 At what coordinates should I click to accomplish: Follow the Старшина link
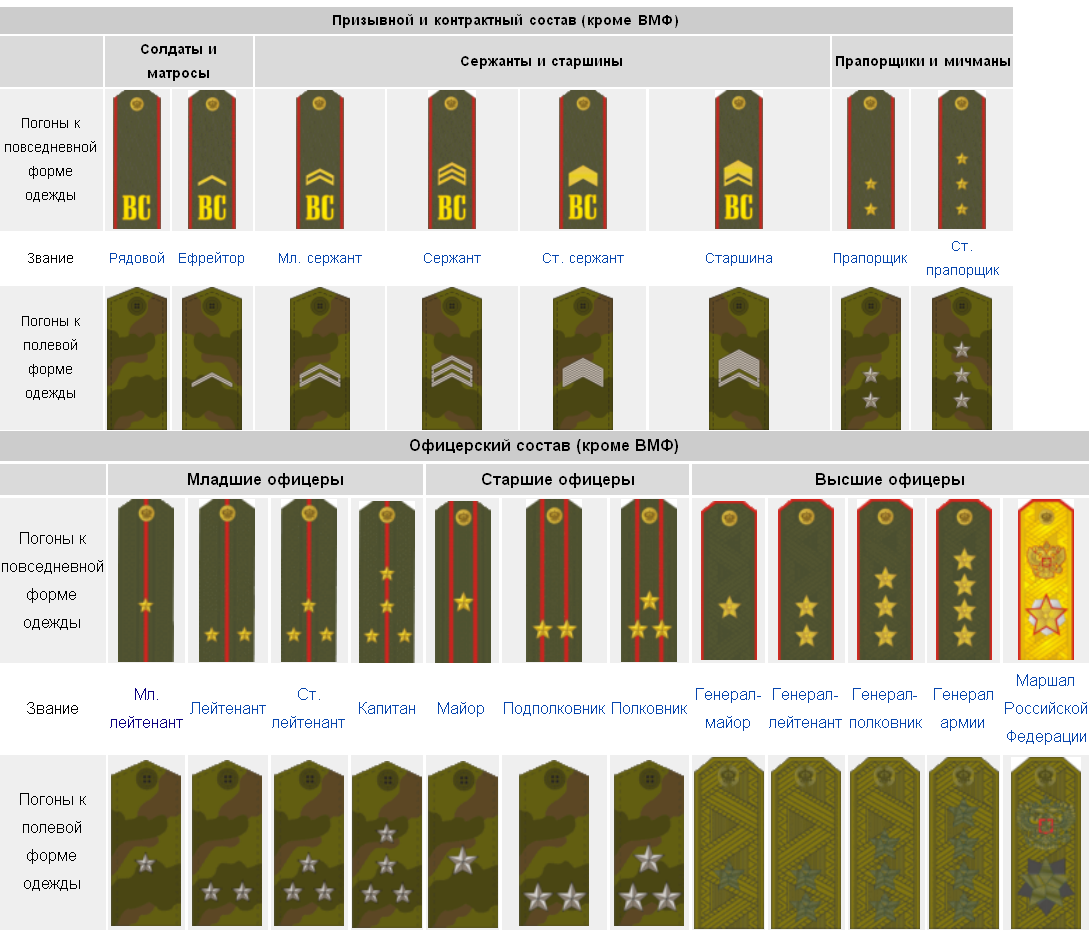[738, 258]
